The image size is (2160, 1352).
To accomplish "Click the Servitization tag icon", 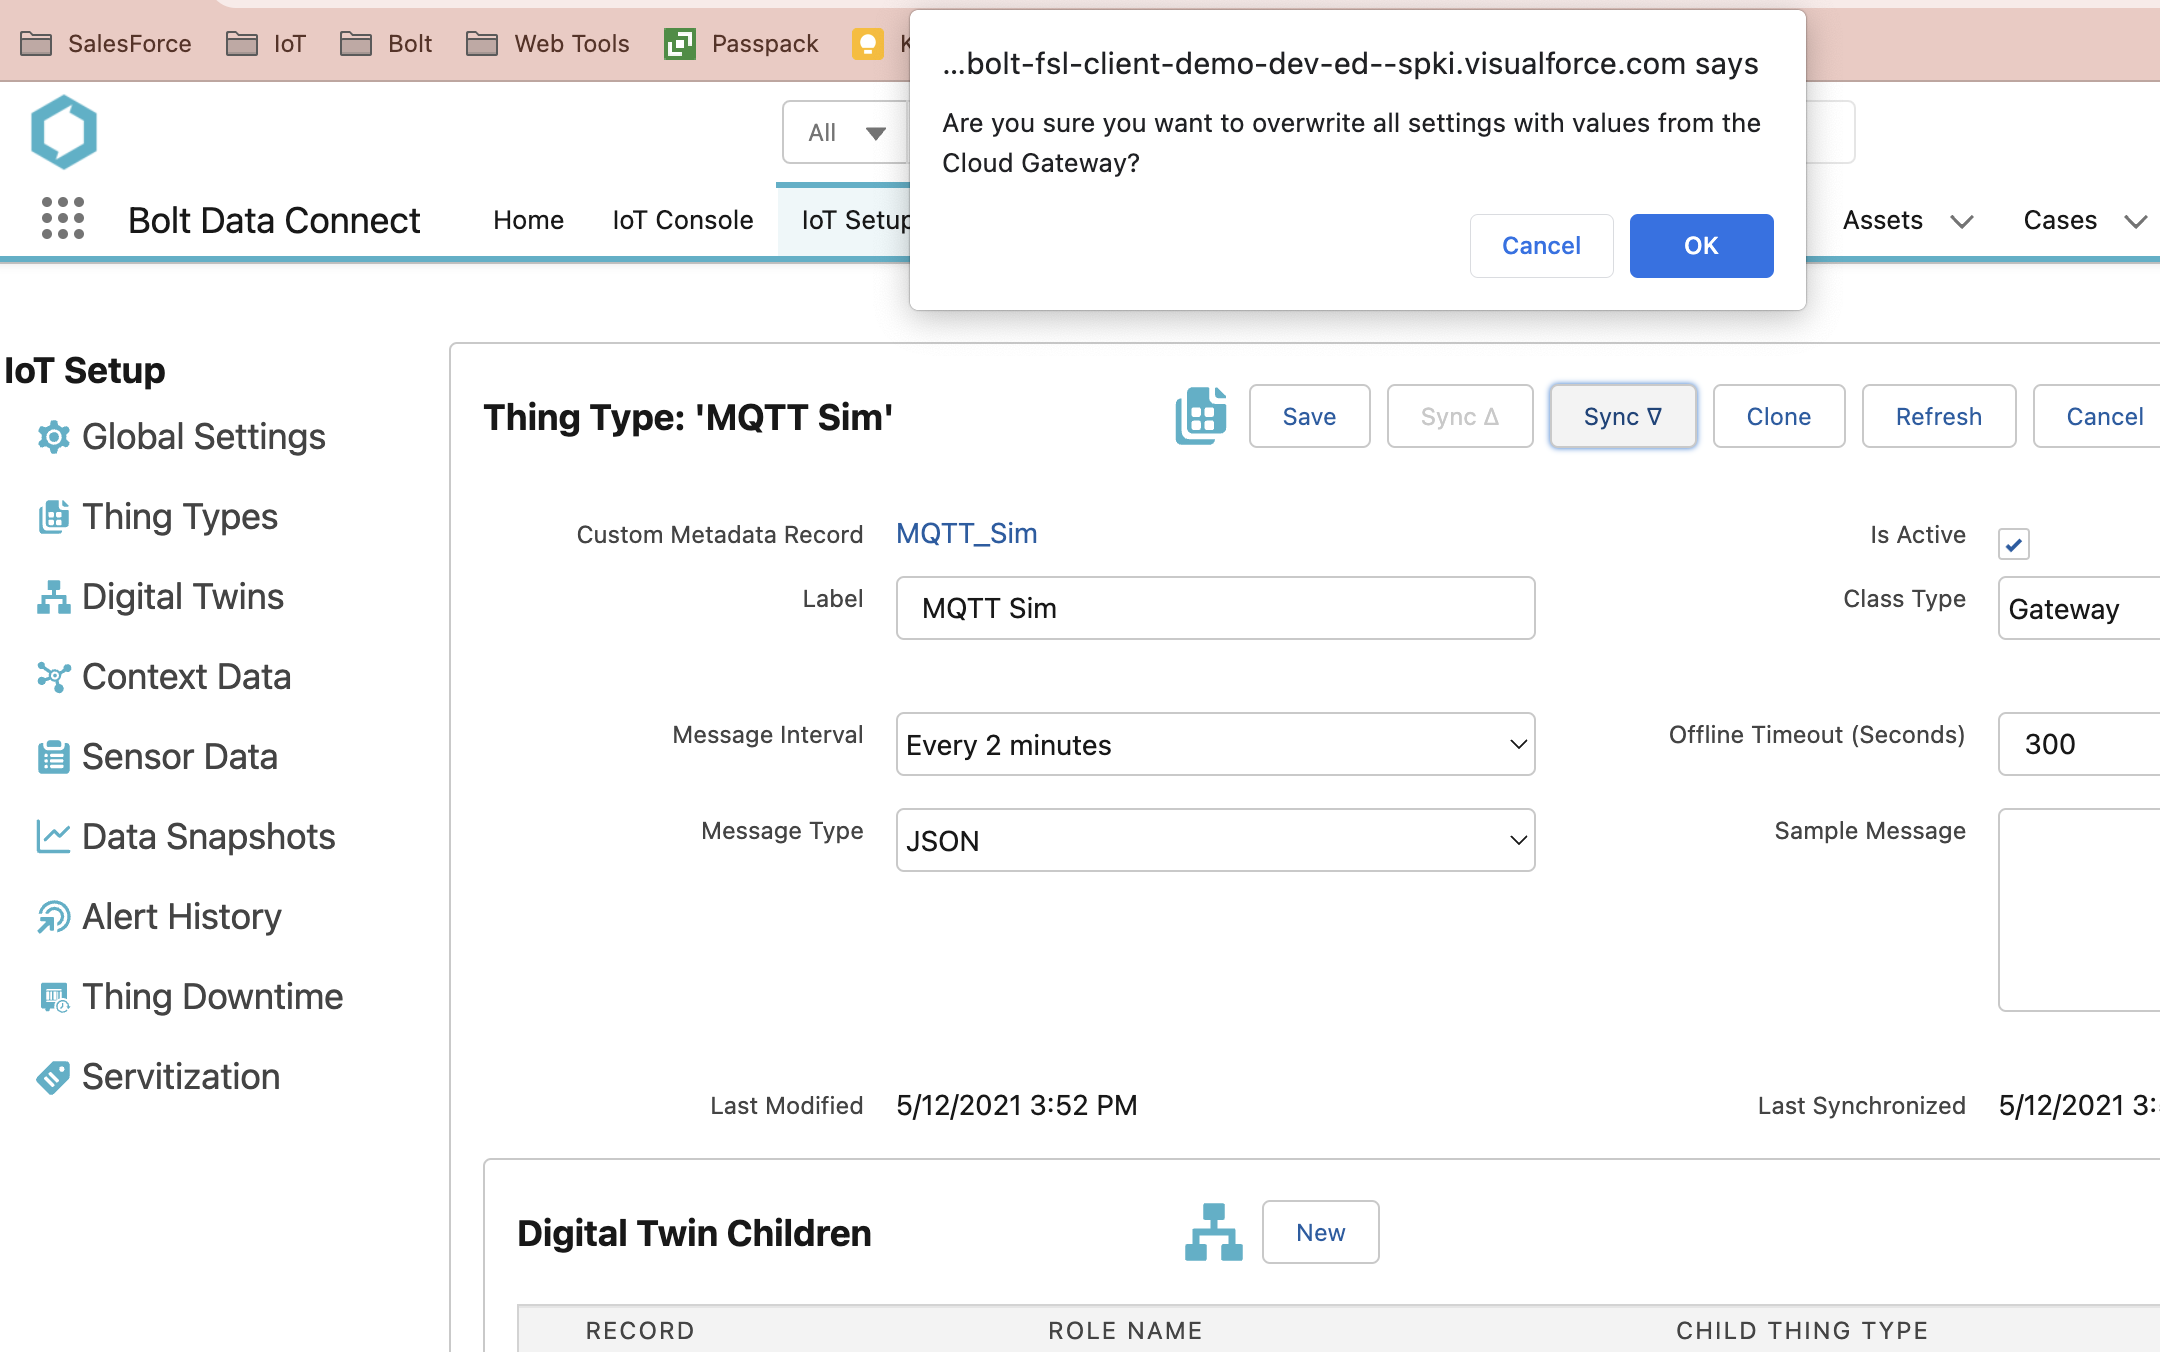I will 54,1077.
